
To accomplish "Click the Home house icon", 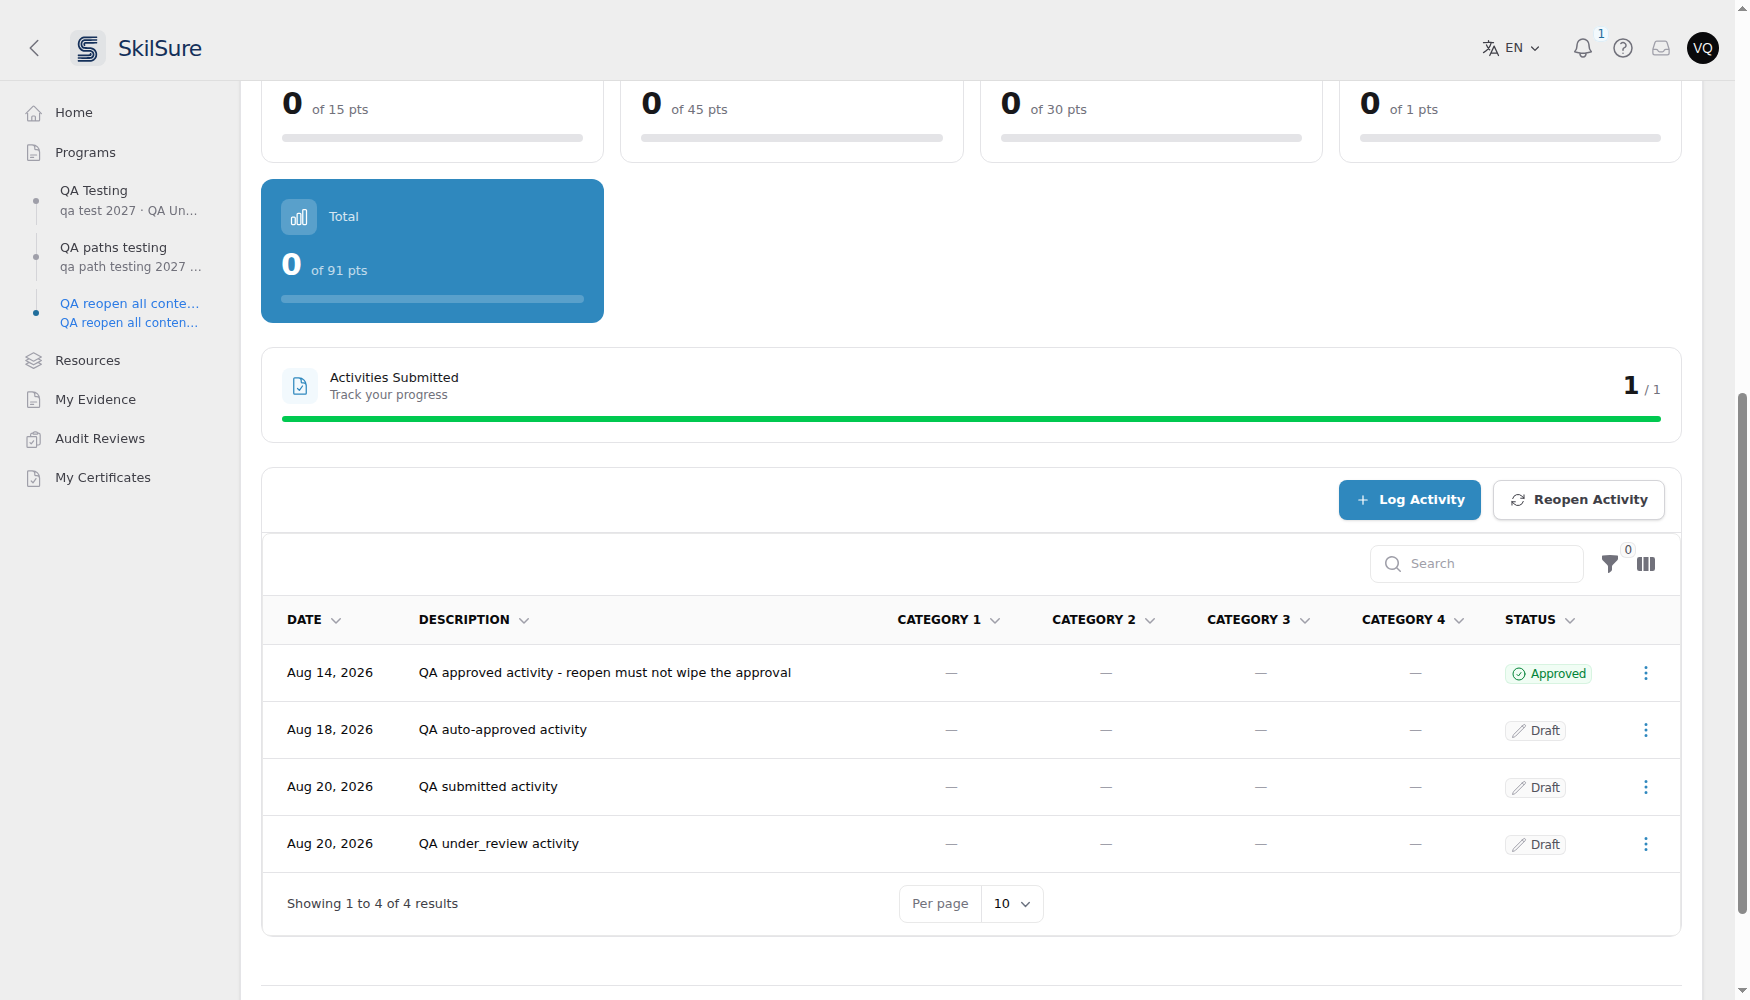I will click(34, 113).
